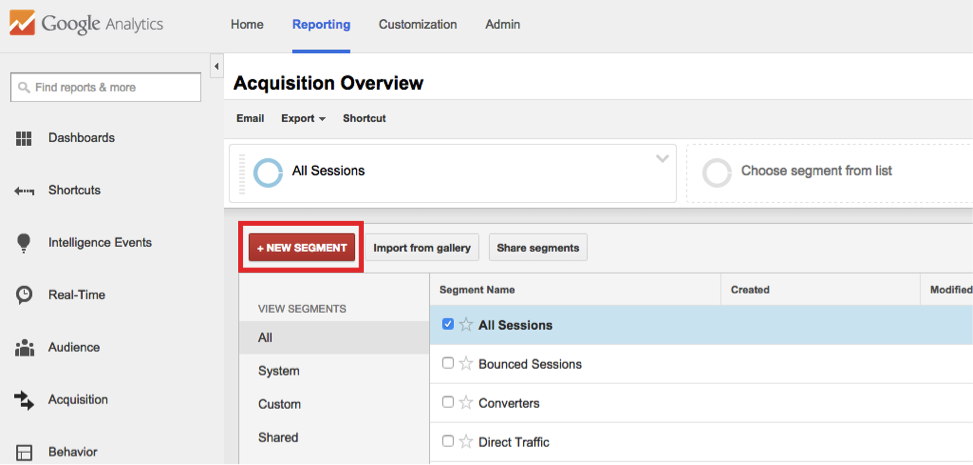
Task: Open Dashboards via its grid icon
Action: coord(24,138)
